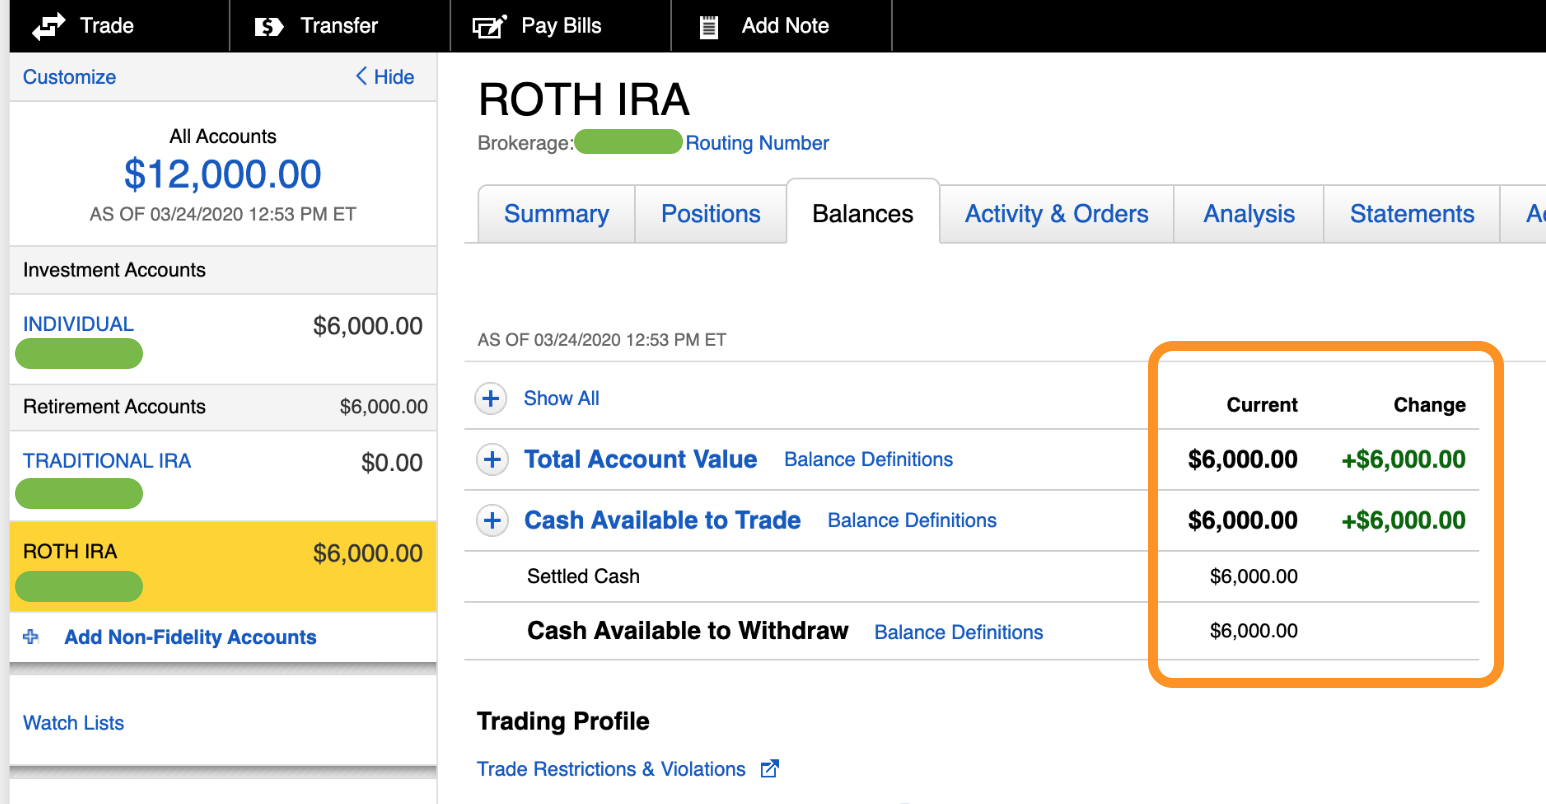The image size is (1546, 804).
Task: Click the Add Note notepad icon
Action: point(709,25)
